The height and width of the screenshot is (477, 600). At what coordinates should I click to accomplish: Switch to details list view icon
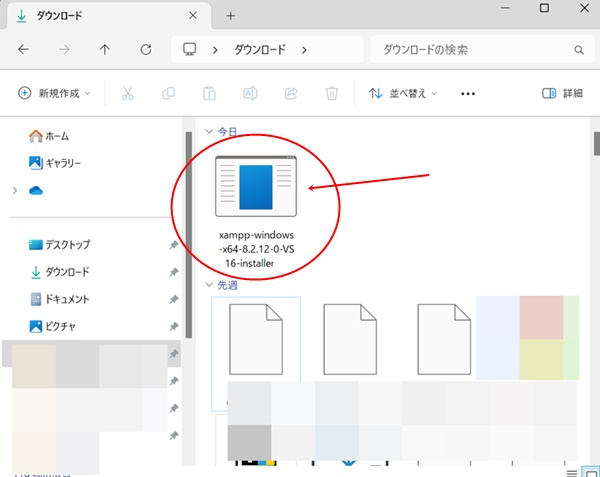(571, 474)
